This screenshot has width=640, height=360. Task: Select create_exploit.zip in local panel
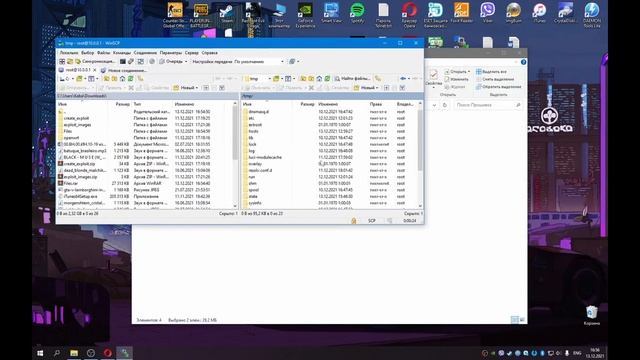coord(79,164)
